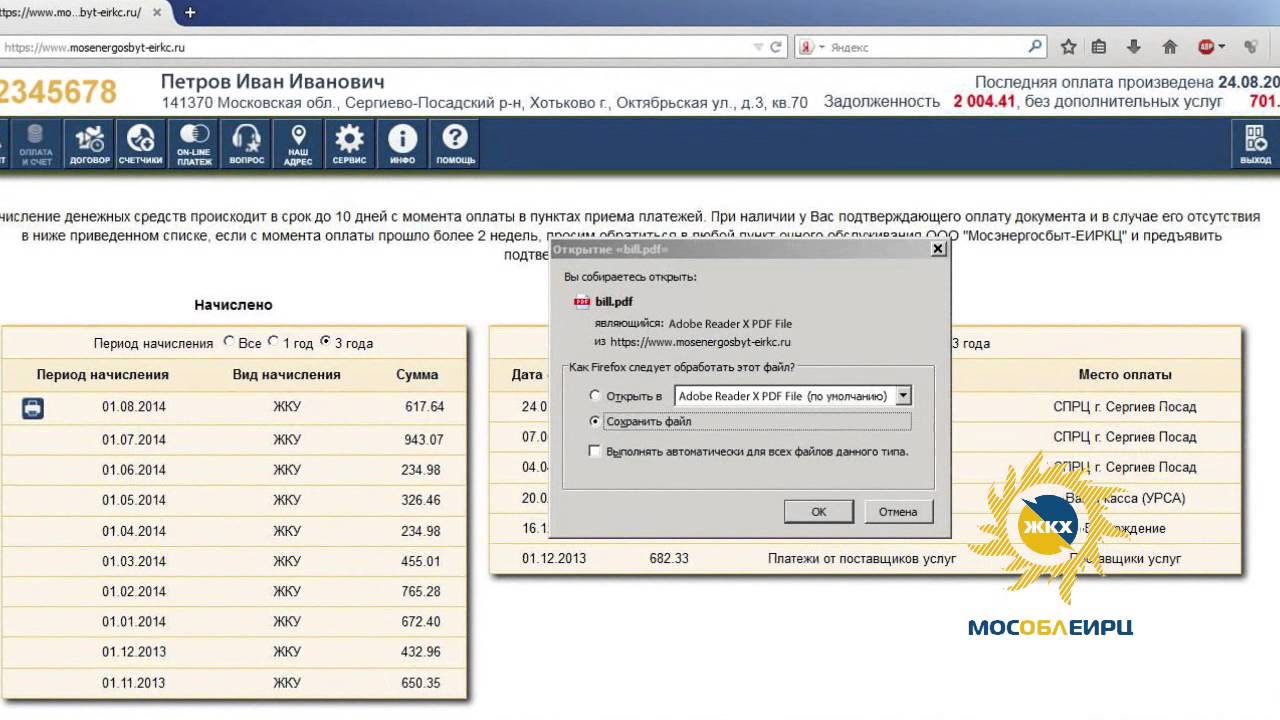
Task: Open the Сервис gear icon
Action: tap(350, 144)
